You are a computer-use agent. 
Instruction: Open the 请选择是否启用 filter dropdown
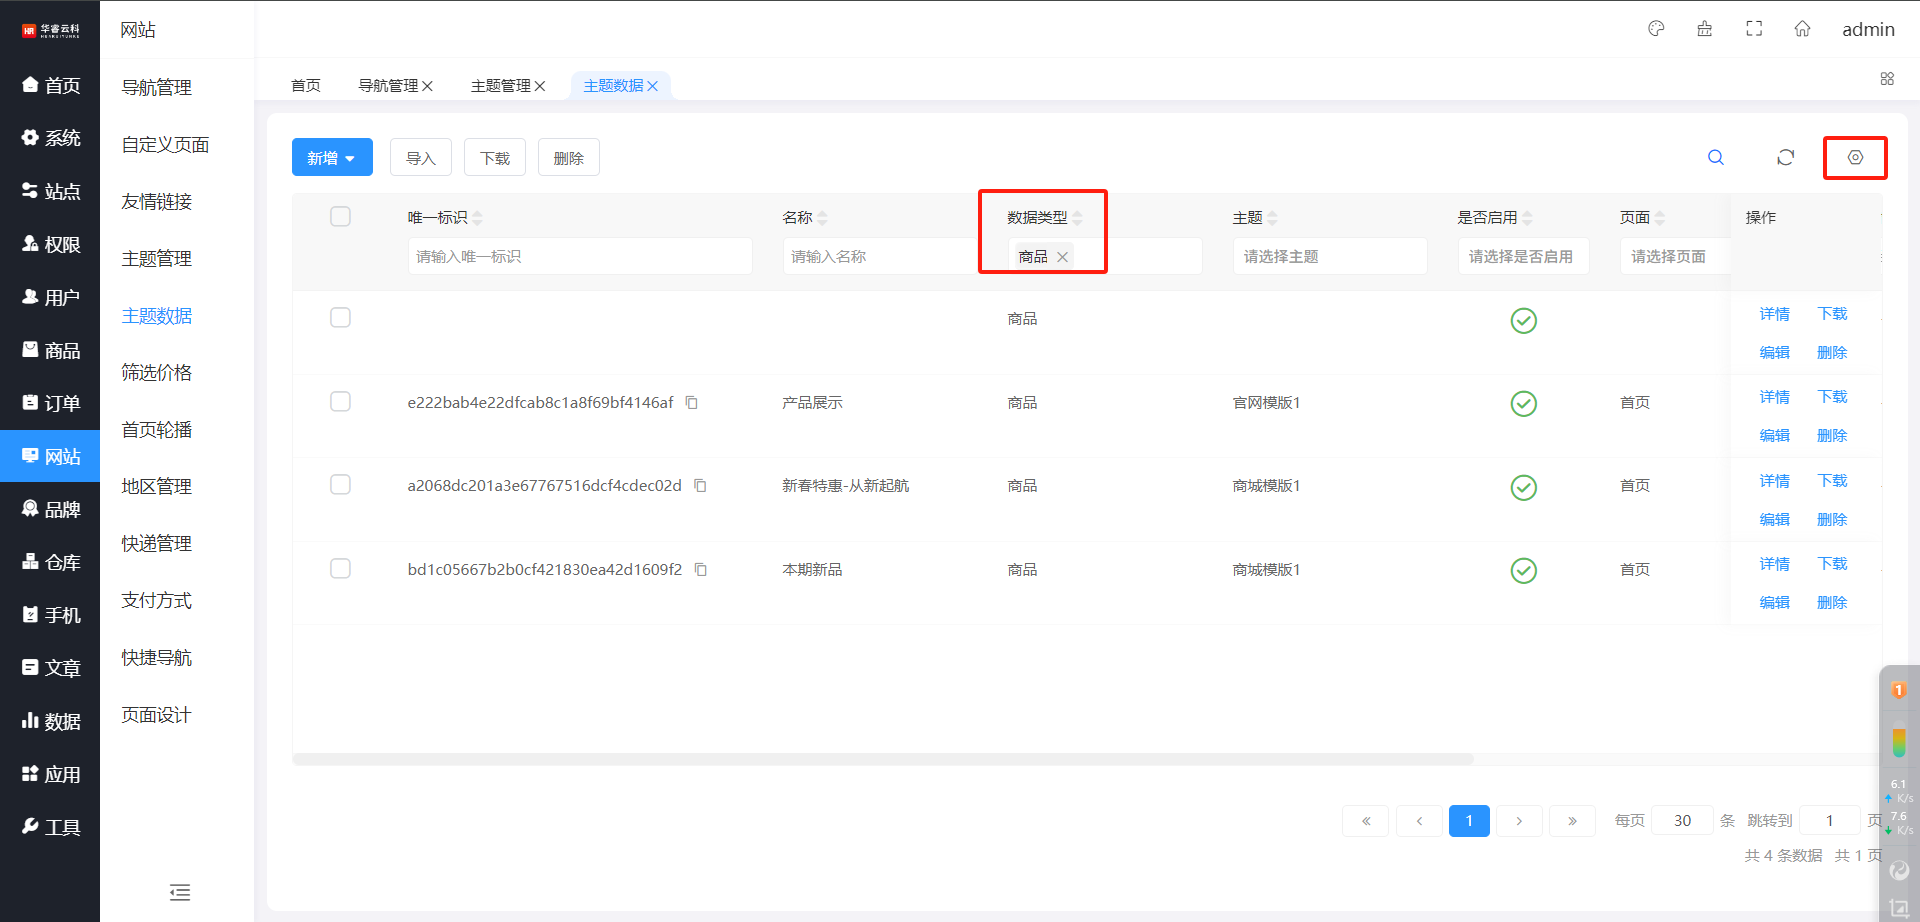tap(1522, 257)
